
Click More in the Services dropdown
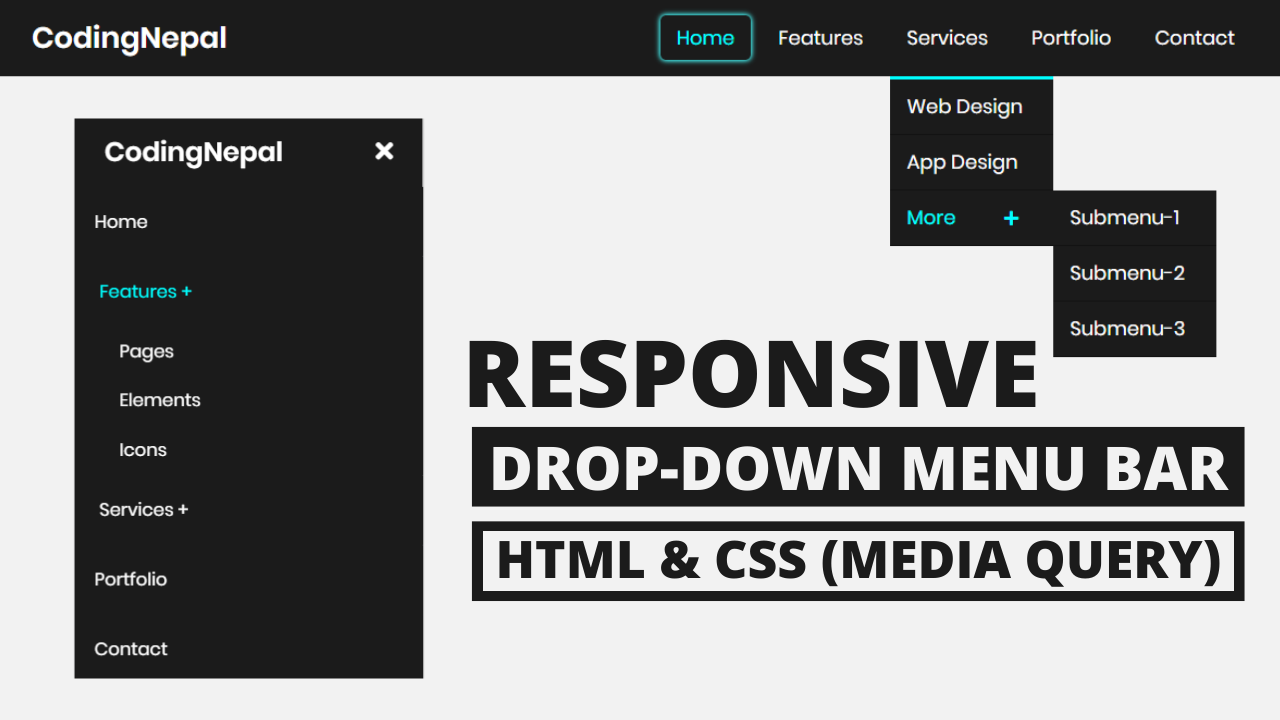(x=930, y=217)
